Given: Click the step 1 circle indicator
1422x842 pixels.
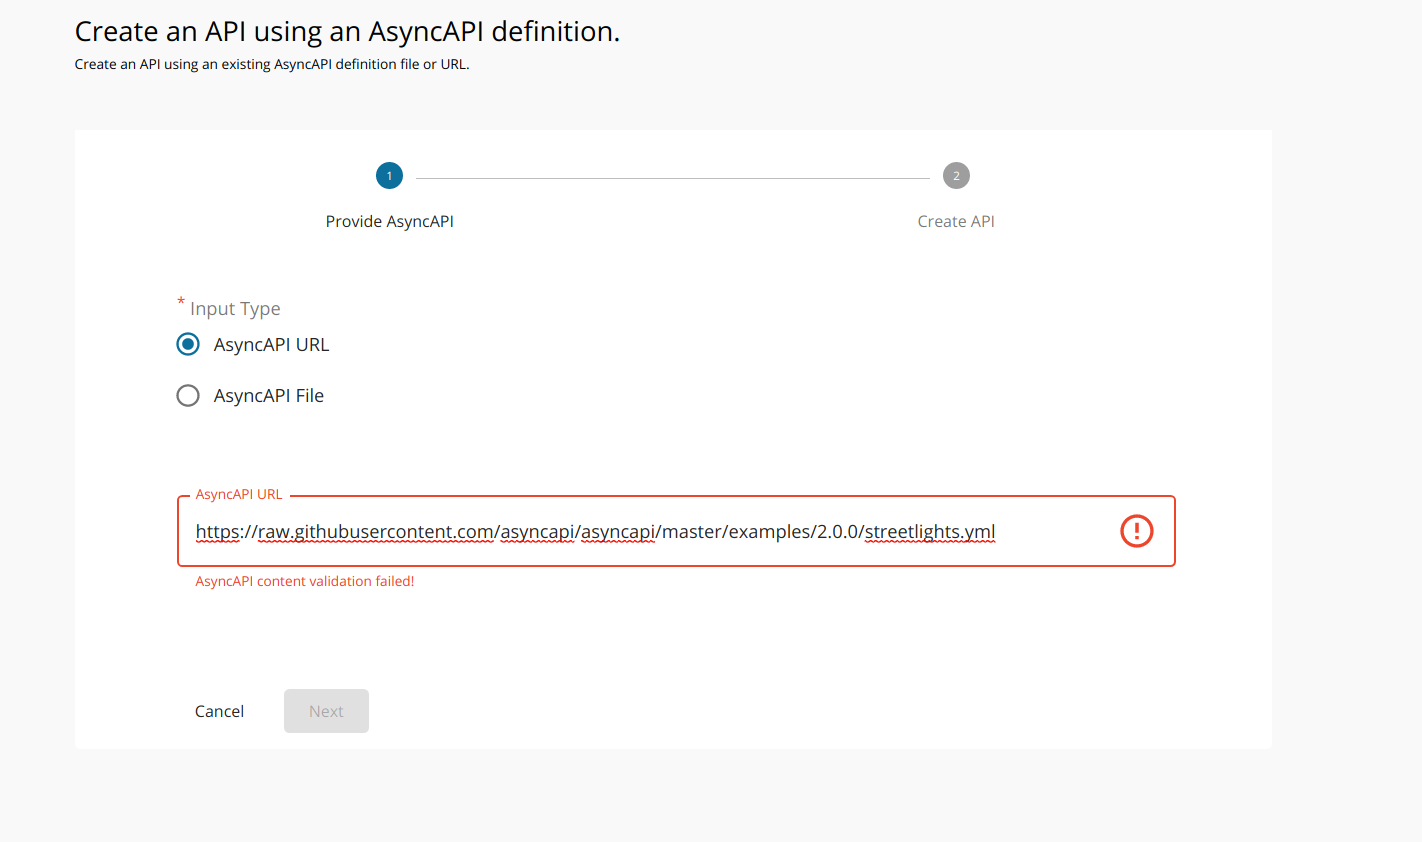Looking at the screenshot, I should [389, 175].
